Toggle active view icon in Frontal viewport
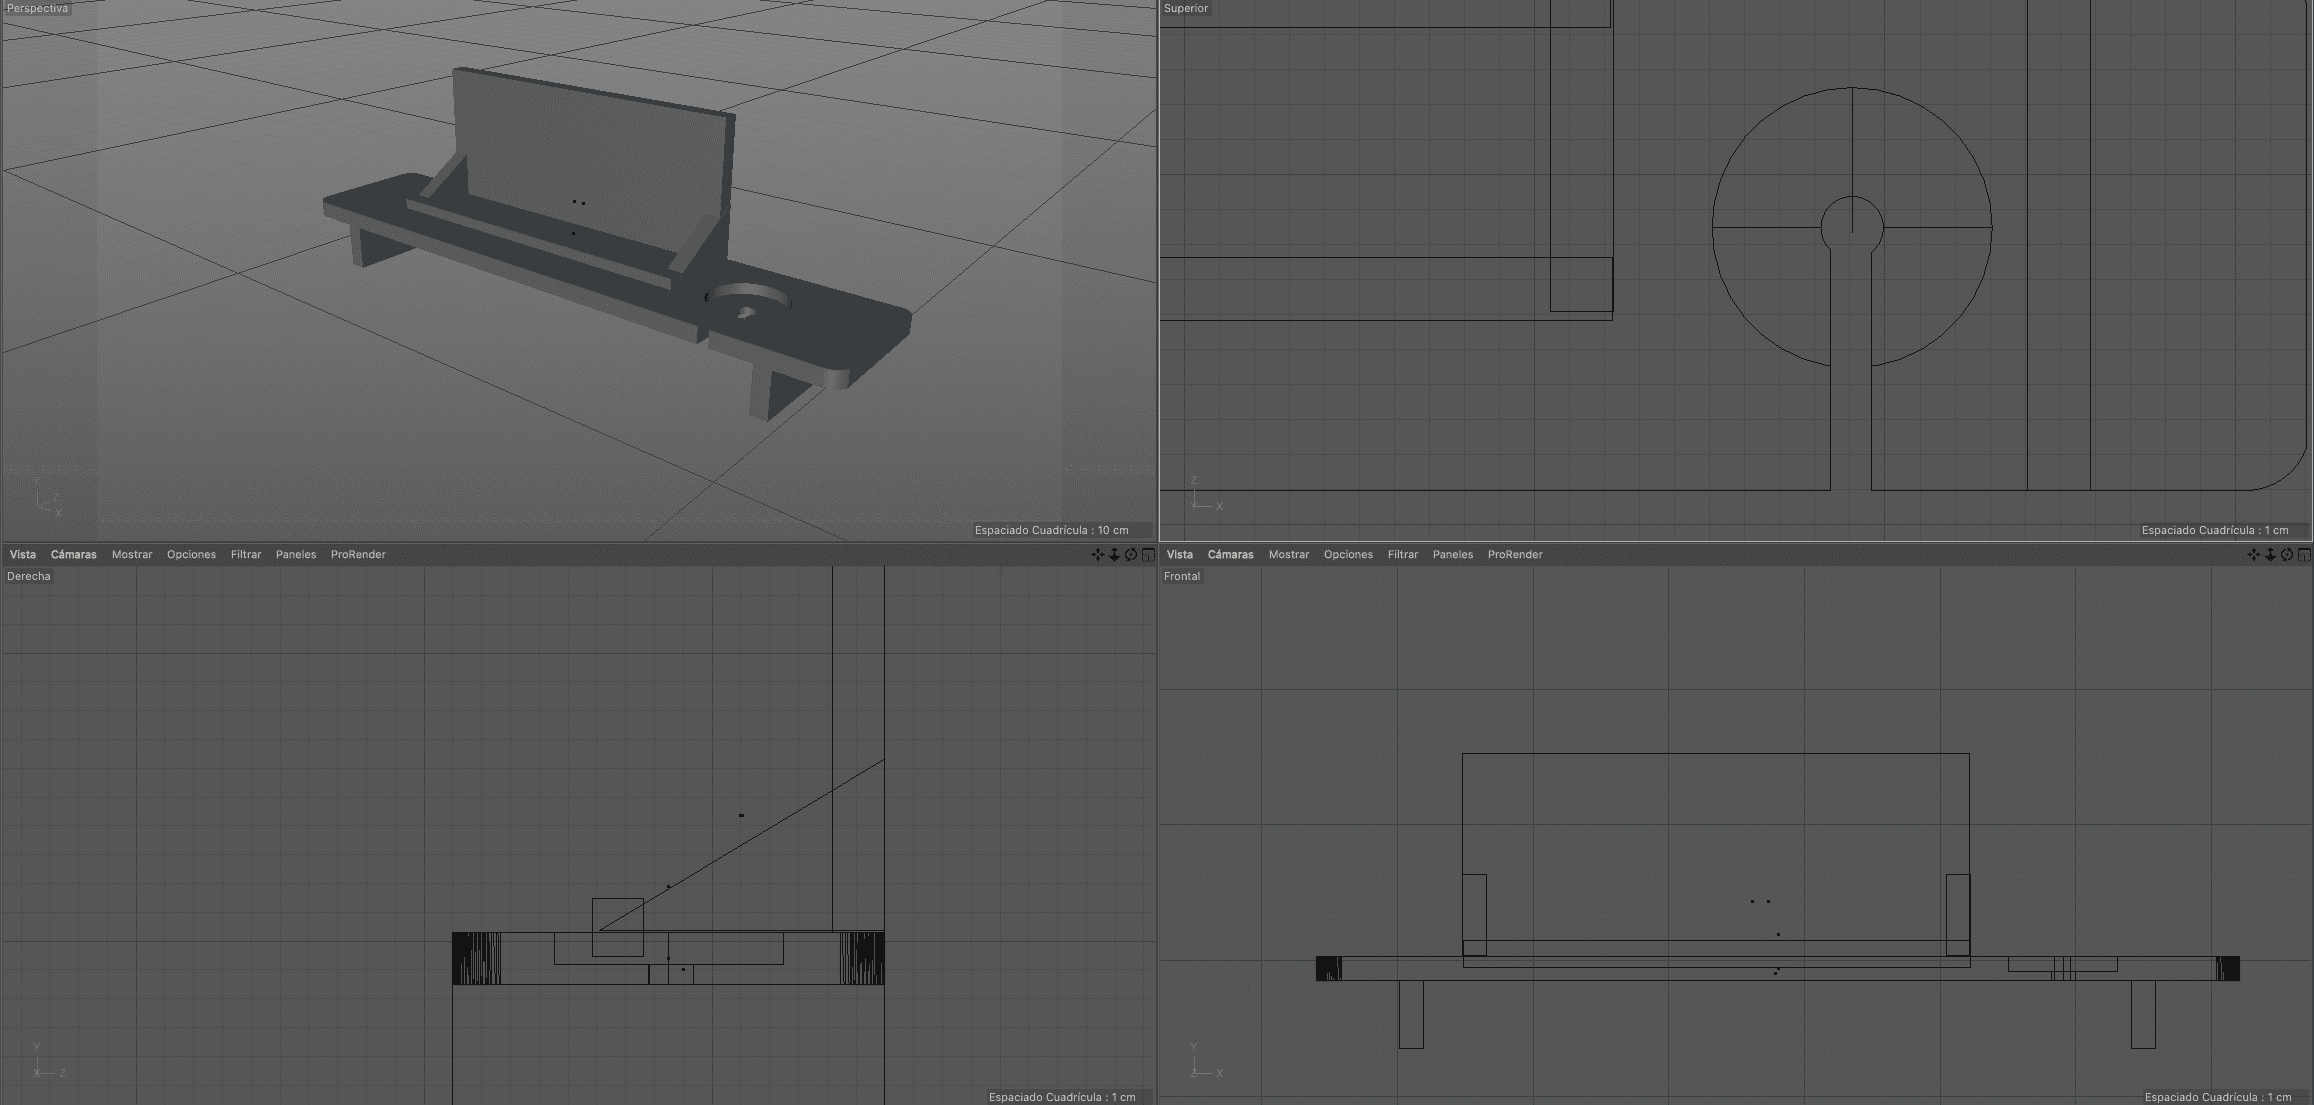Image resolution: width=2314 pixels, height=1105 pixels. 2304,555
